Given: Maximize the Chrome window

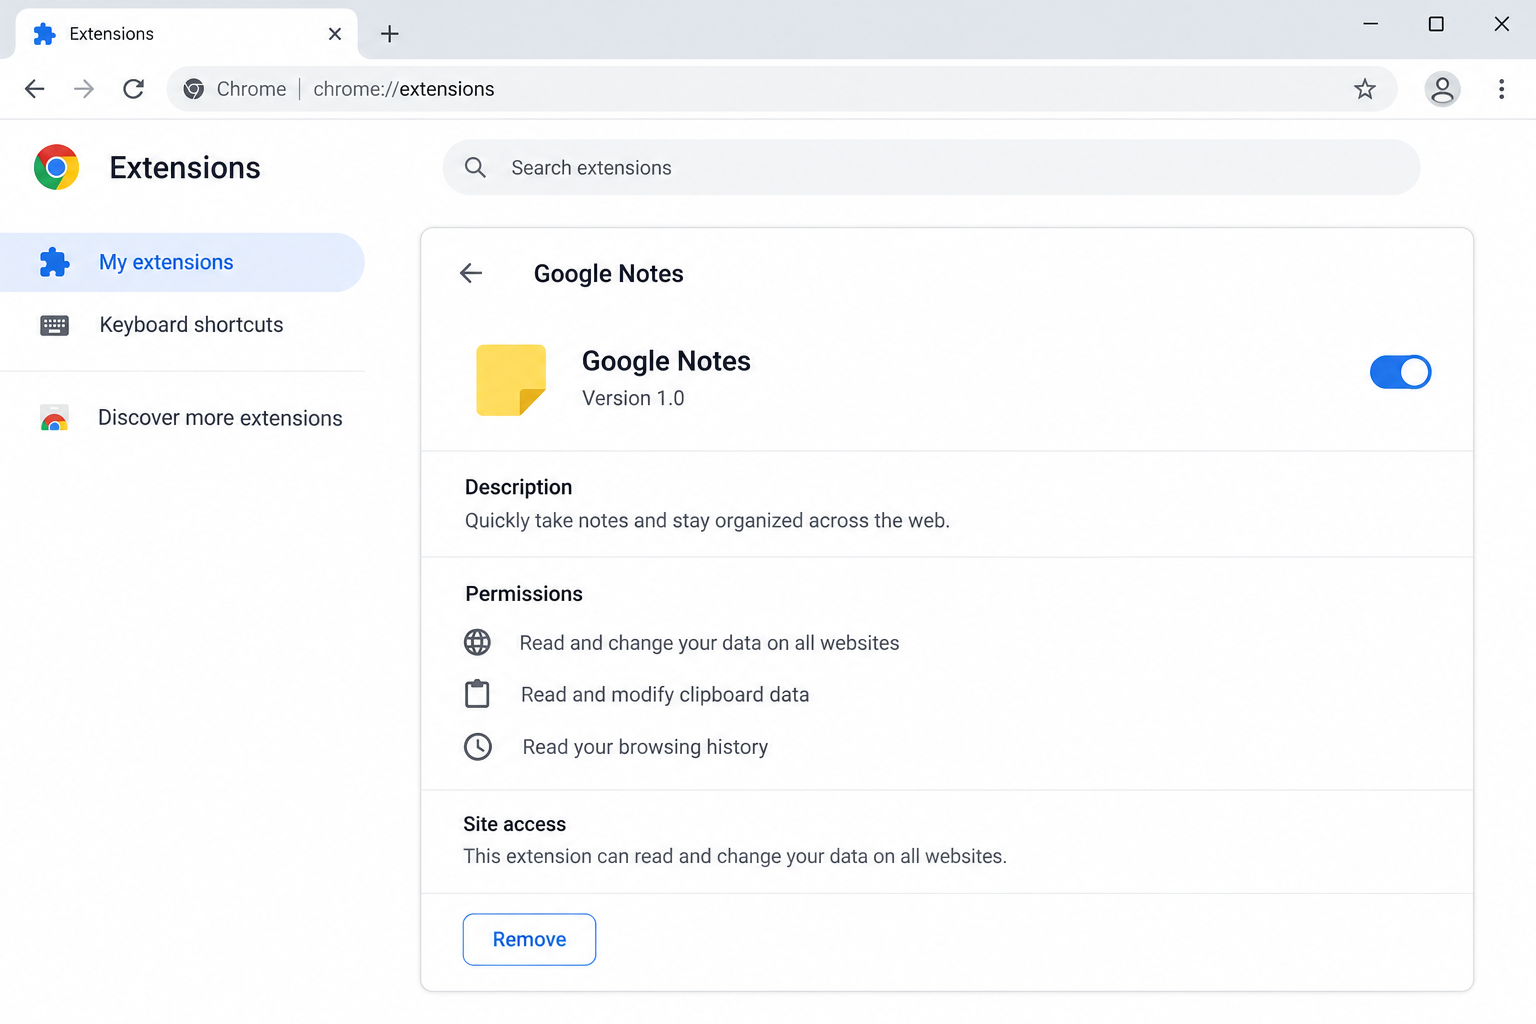Looking at the screenshot, I should point(1436,24).
